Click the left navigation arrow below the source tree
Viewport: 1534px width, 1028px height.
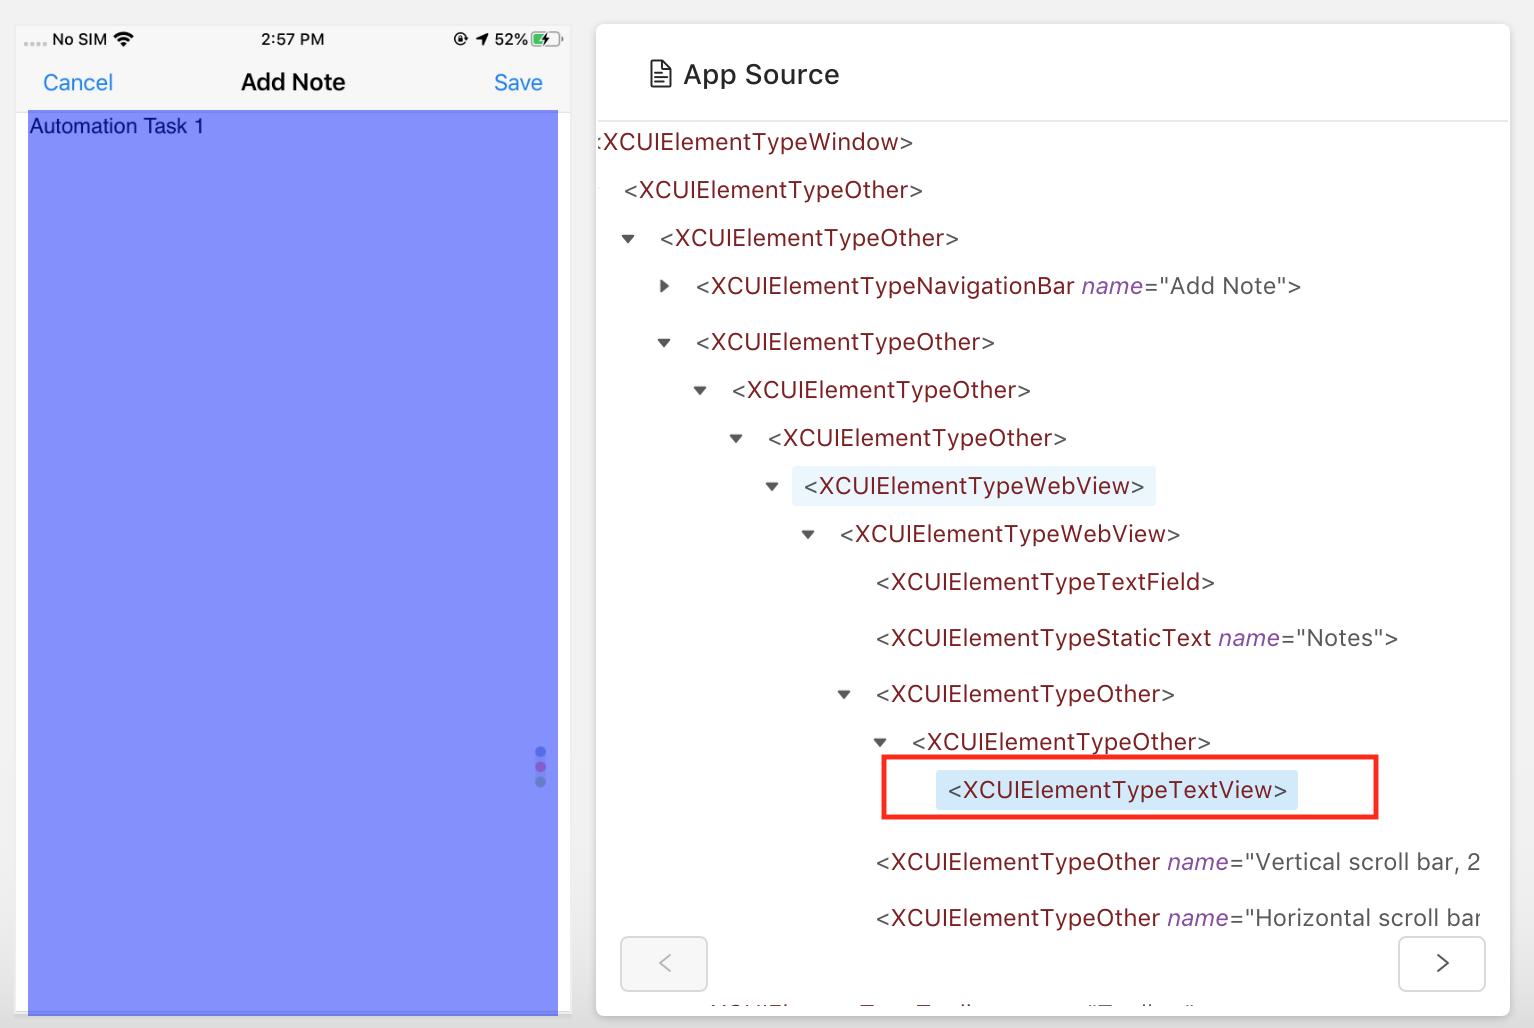(x=663, y=963)
